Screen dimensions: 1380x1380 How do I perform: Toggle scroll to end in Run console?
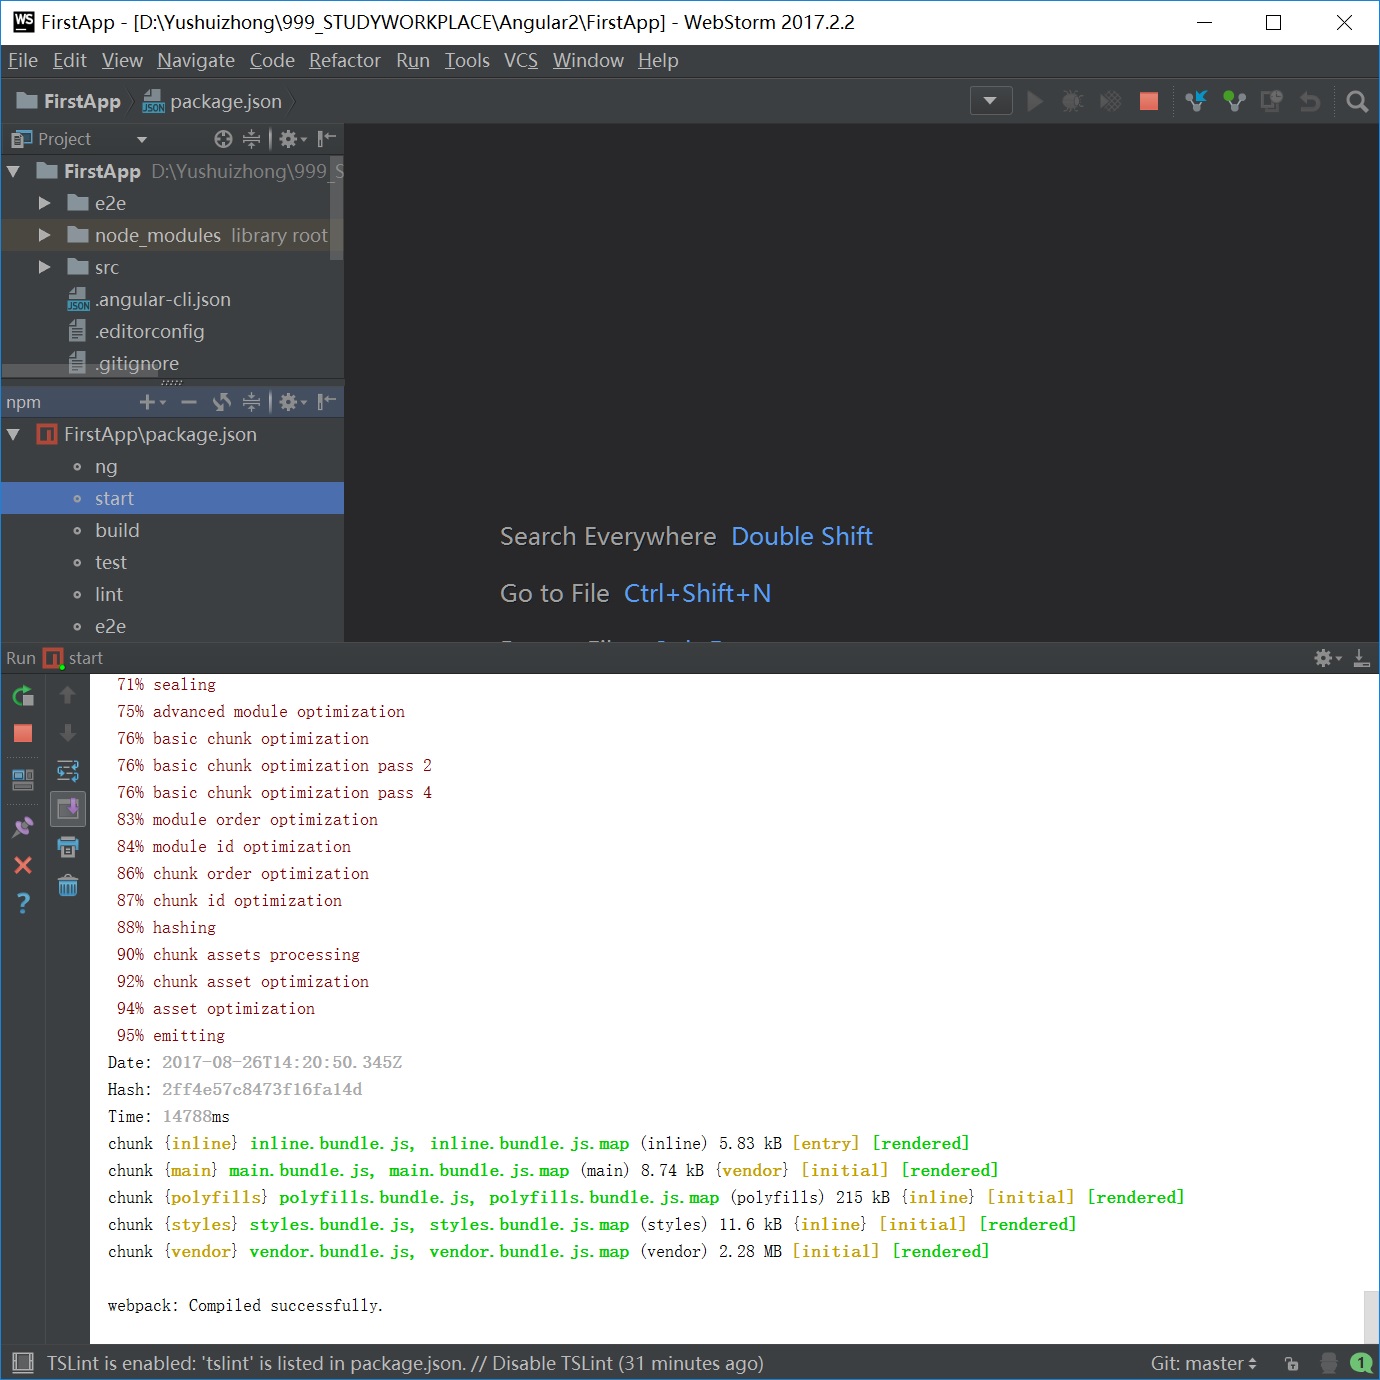point(68,808)
